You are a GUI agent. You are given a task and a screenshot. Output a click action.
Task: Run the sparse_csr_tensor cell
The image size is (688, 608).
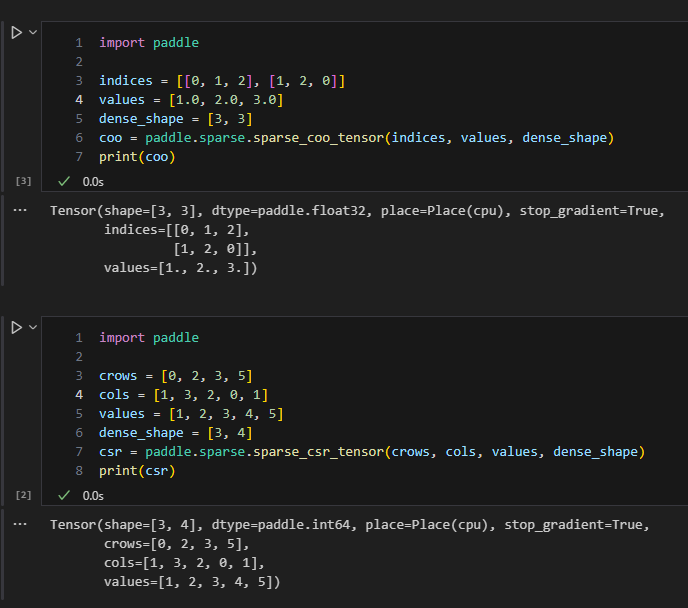pos(16,328)
